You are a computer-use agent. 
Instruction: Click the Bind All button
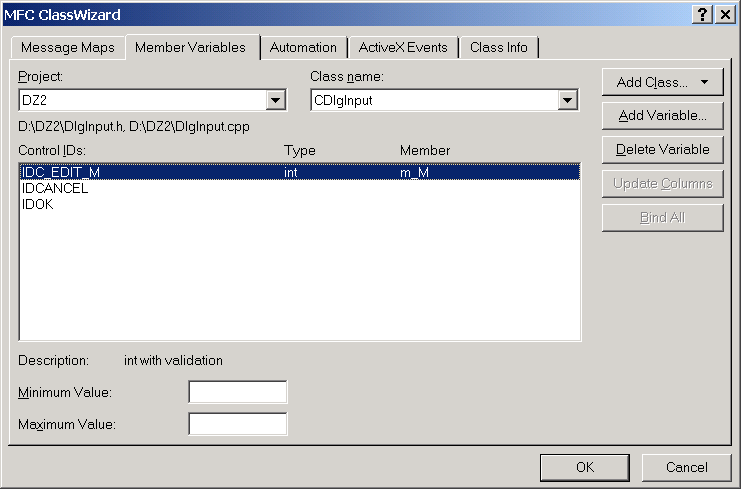663,218
